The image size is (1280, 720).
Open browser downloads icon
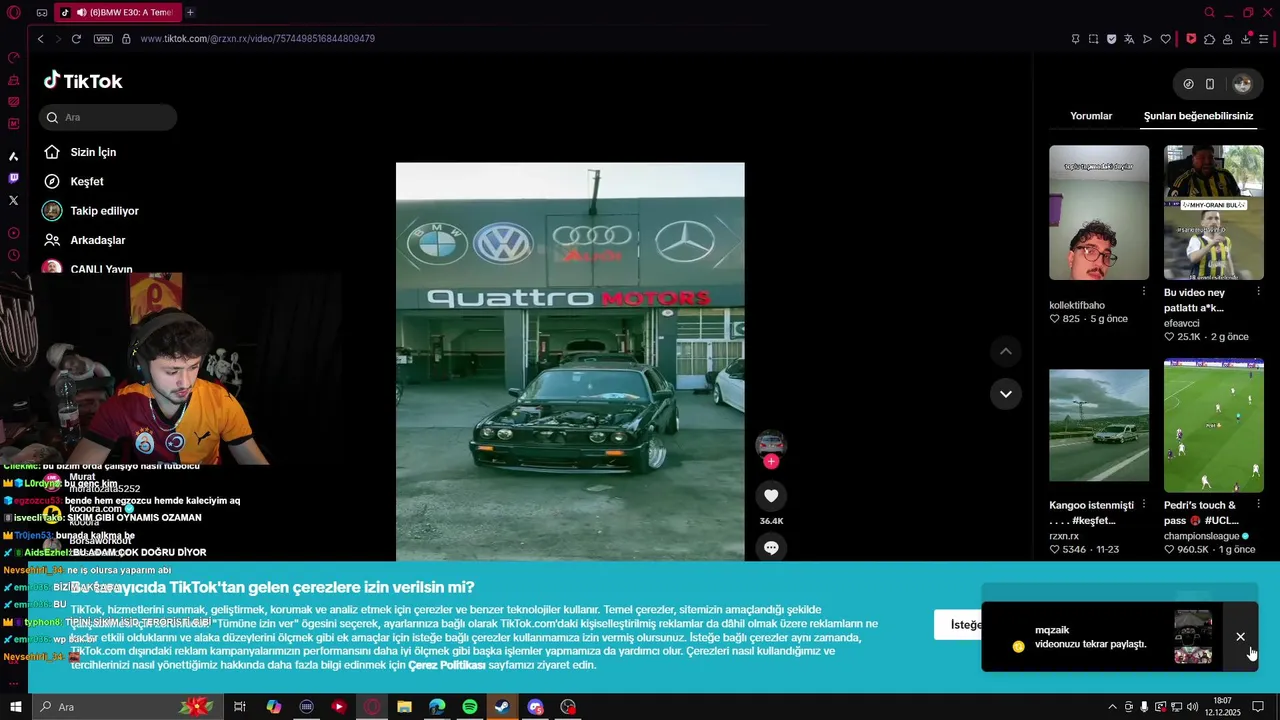coord(1246,39)
